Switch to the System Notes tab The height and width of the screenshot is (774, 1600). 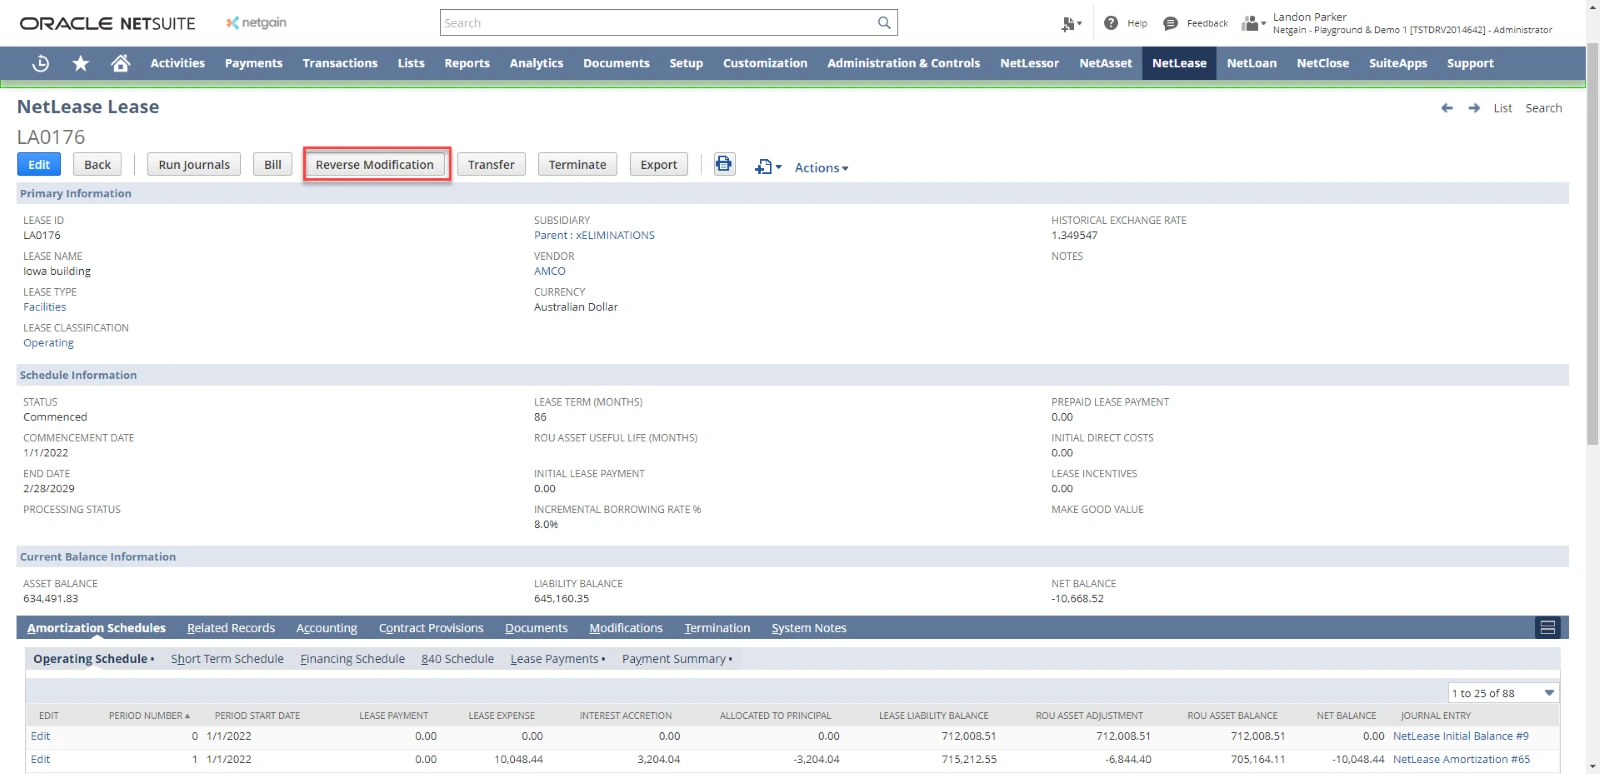pos(809,628)
